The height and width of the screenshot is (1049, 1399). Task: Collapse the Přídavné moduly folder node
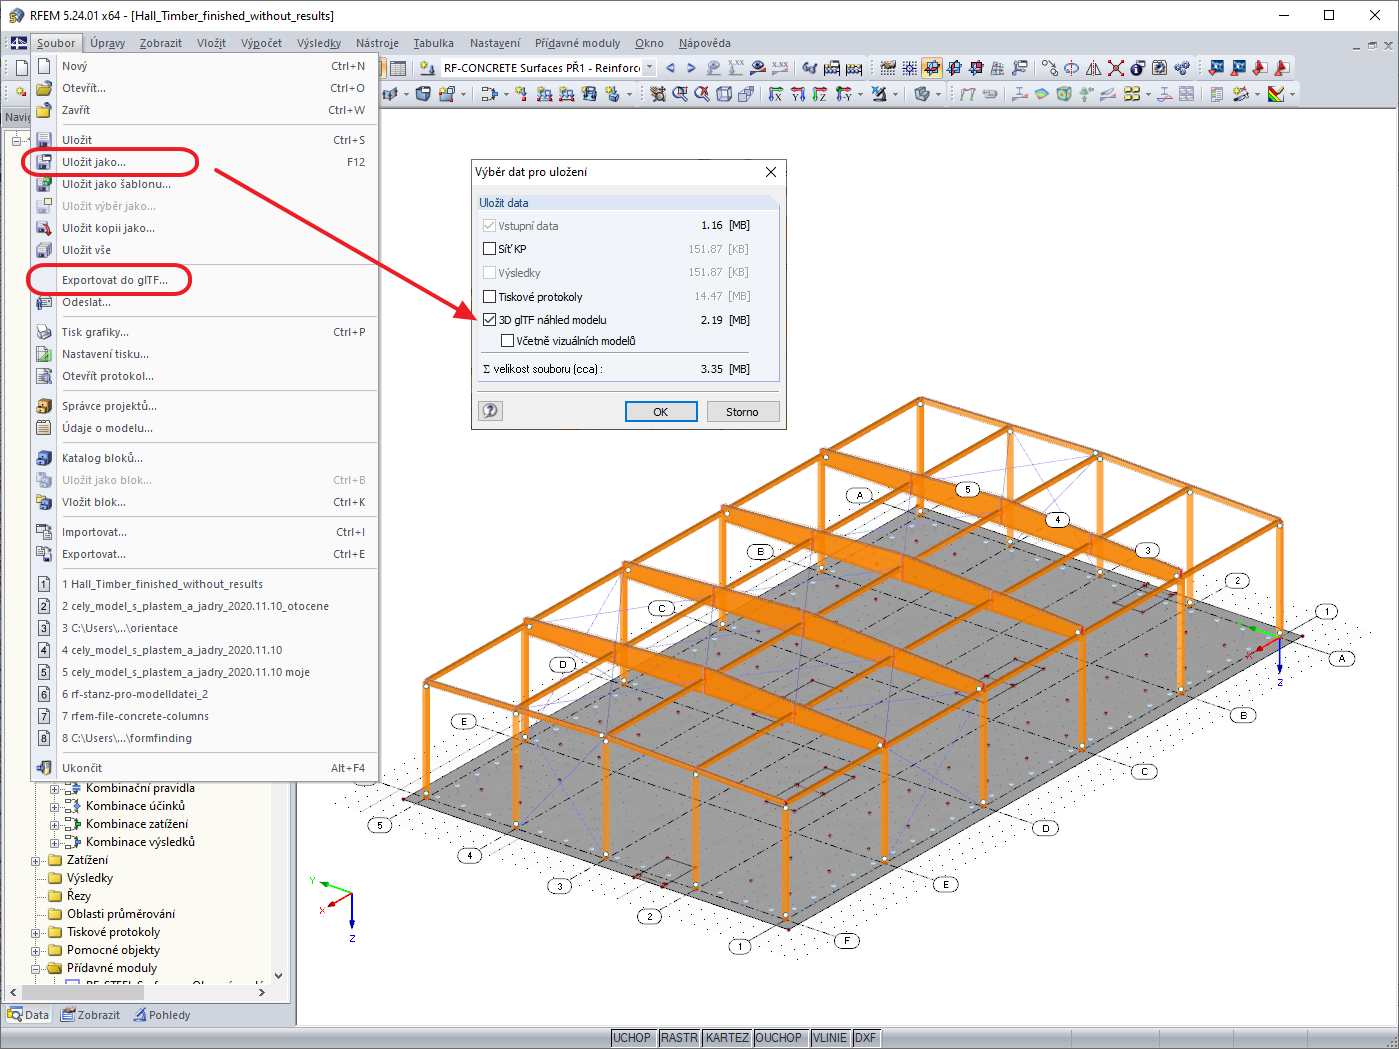(x=36, y=968)
